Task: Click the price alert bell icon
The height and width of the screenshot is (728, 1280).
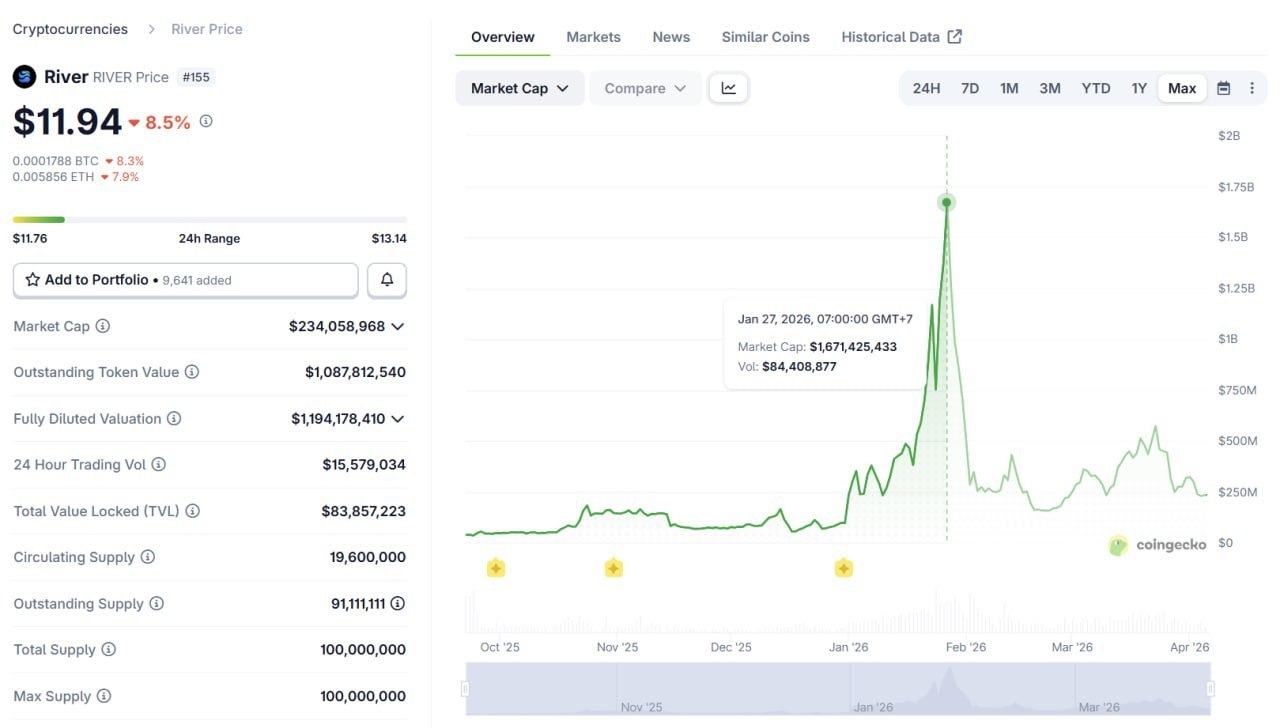Action: 387,280
